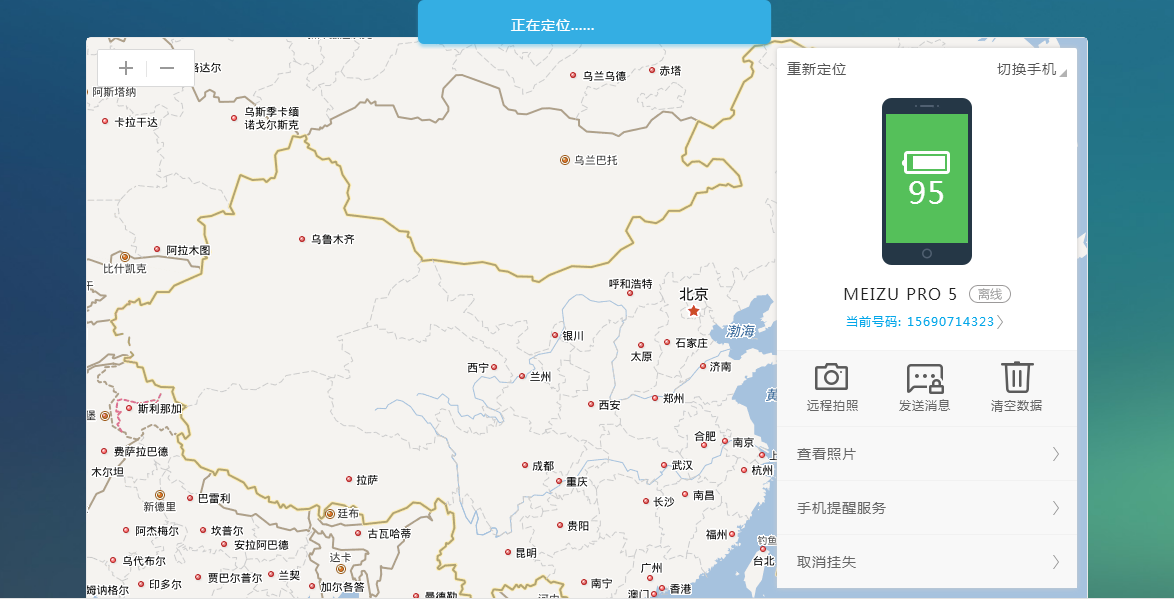This screenshot has height=602, width=1174.
Task: Zoom out with the map minus control
Action: 167,68
